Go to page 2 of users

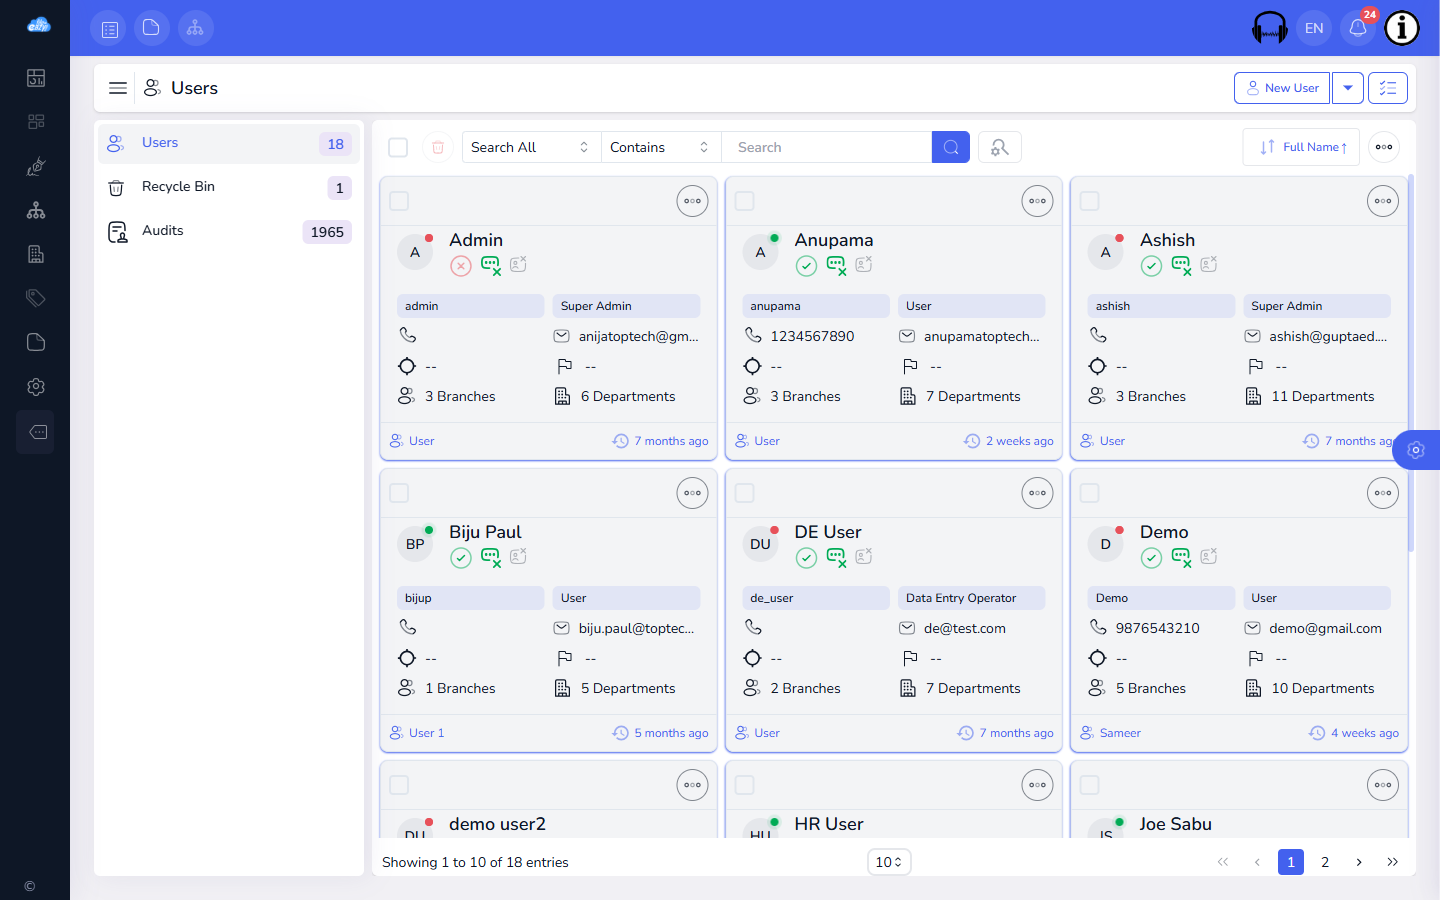pos(1325,862)
